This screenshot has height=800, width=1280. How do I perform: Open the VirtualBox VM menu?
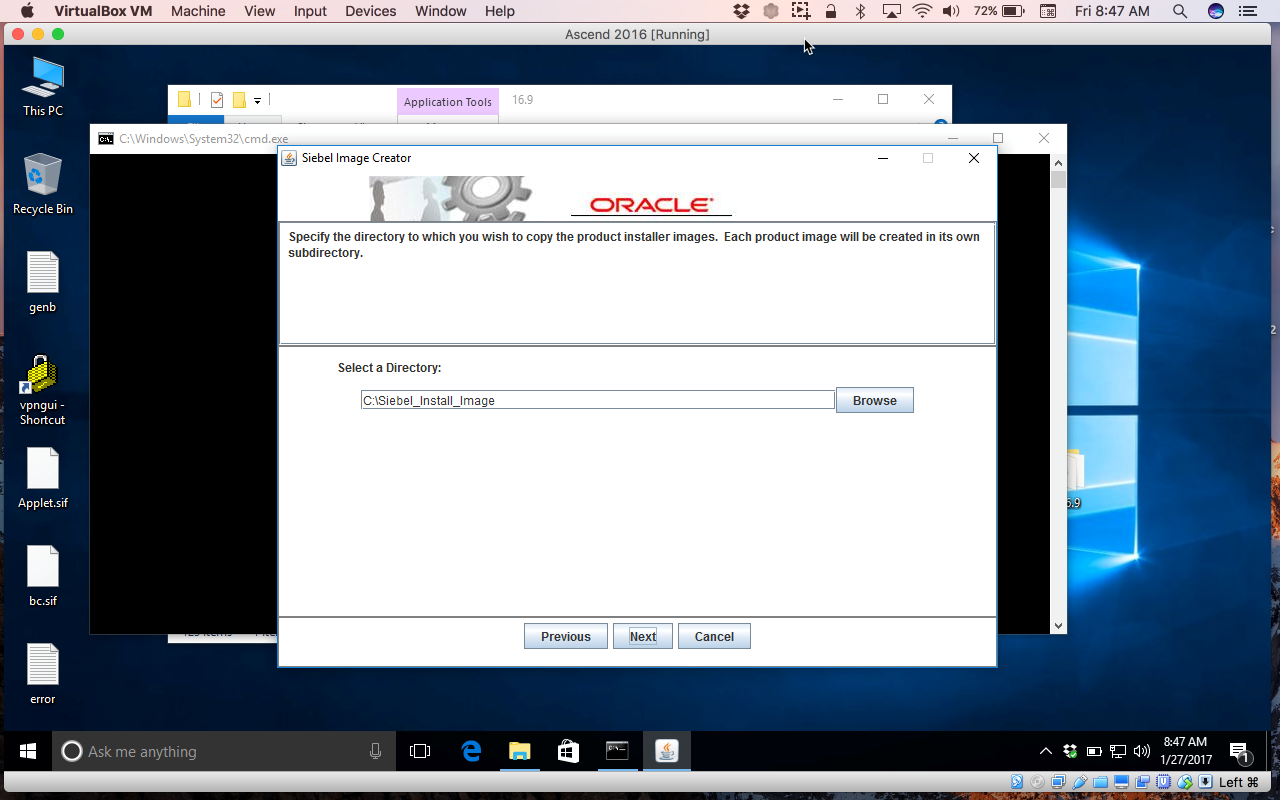coord(103,11)
